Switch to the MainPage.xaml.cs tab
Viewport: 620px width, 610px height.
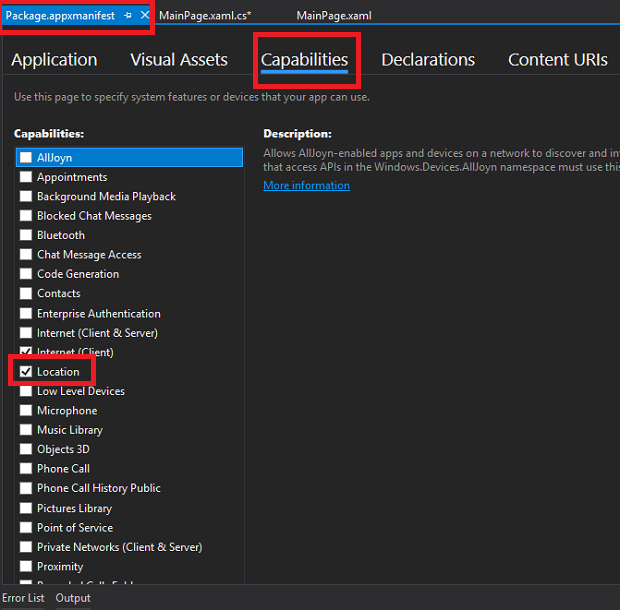point(204,16)
